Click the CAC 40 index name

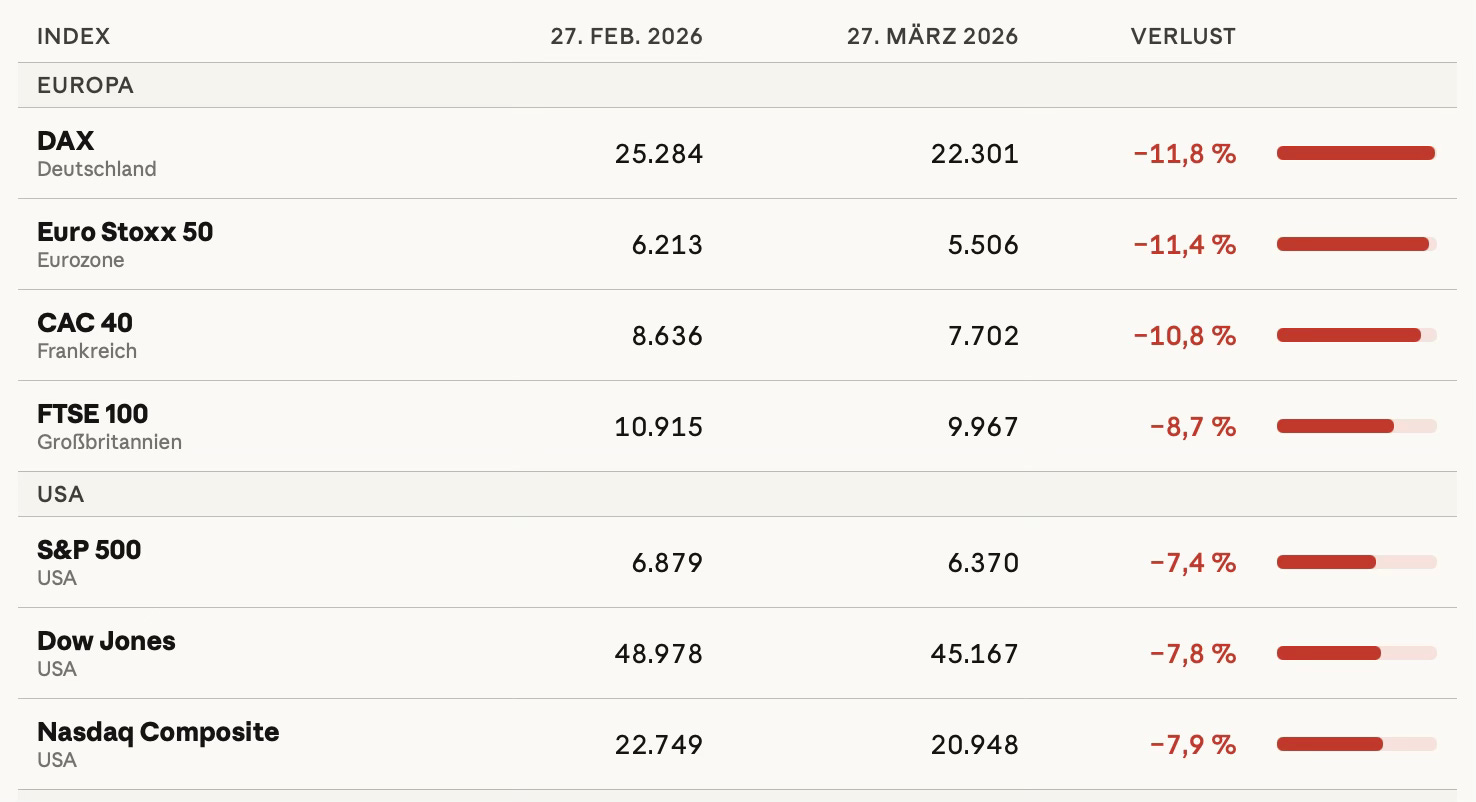pyautogui.click(x=85, y=323)
